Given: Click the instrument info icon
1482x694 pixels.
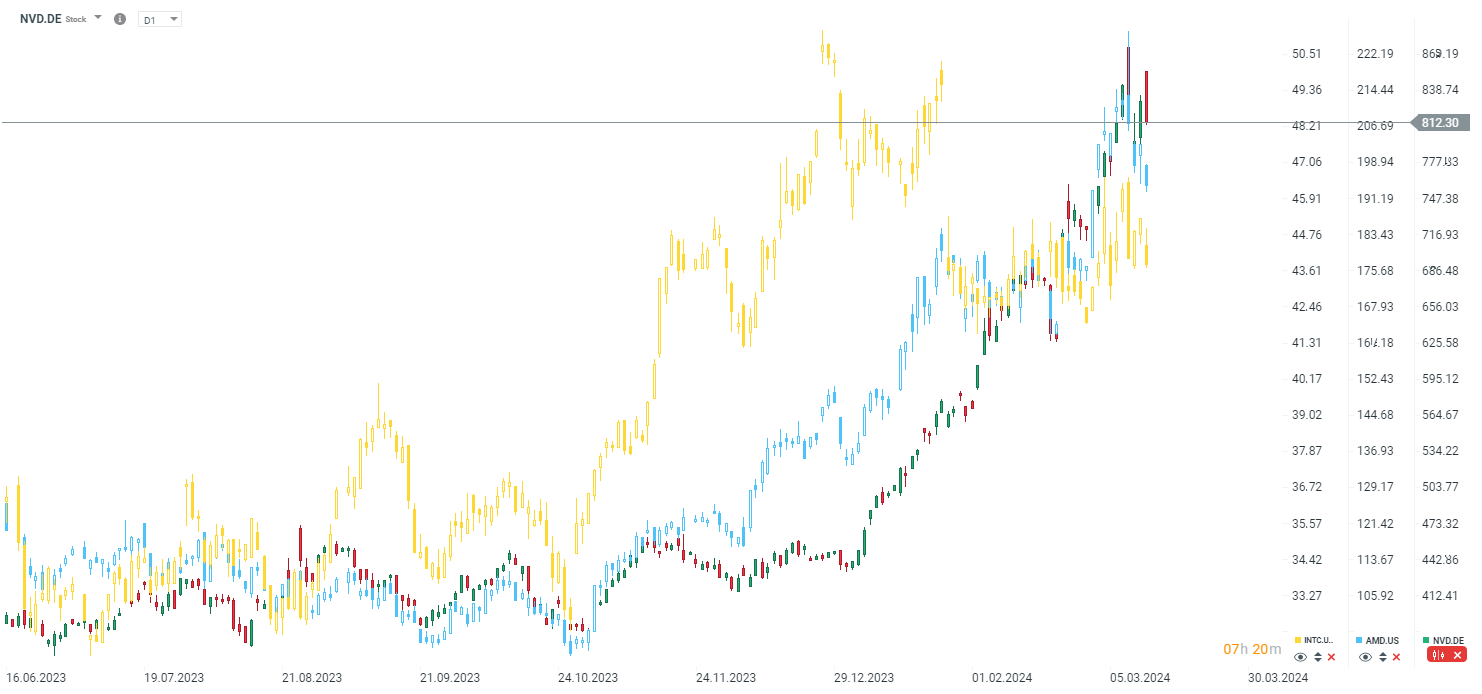Looking at the screenshot, I should coord(120,19).
